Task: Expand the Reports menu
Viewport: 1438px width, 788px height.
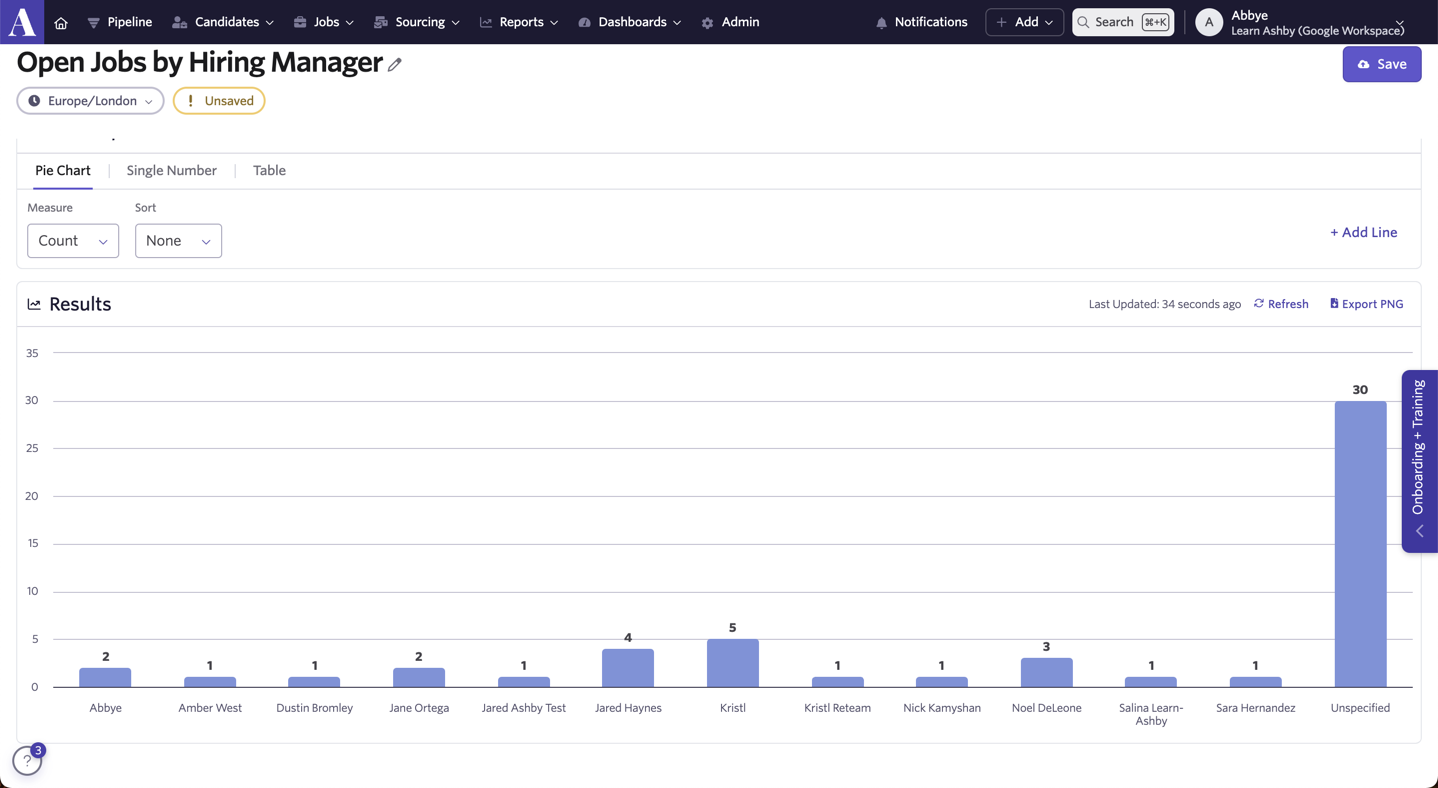Action: pyautogui.click(x=519, y=22)
